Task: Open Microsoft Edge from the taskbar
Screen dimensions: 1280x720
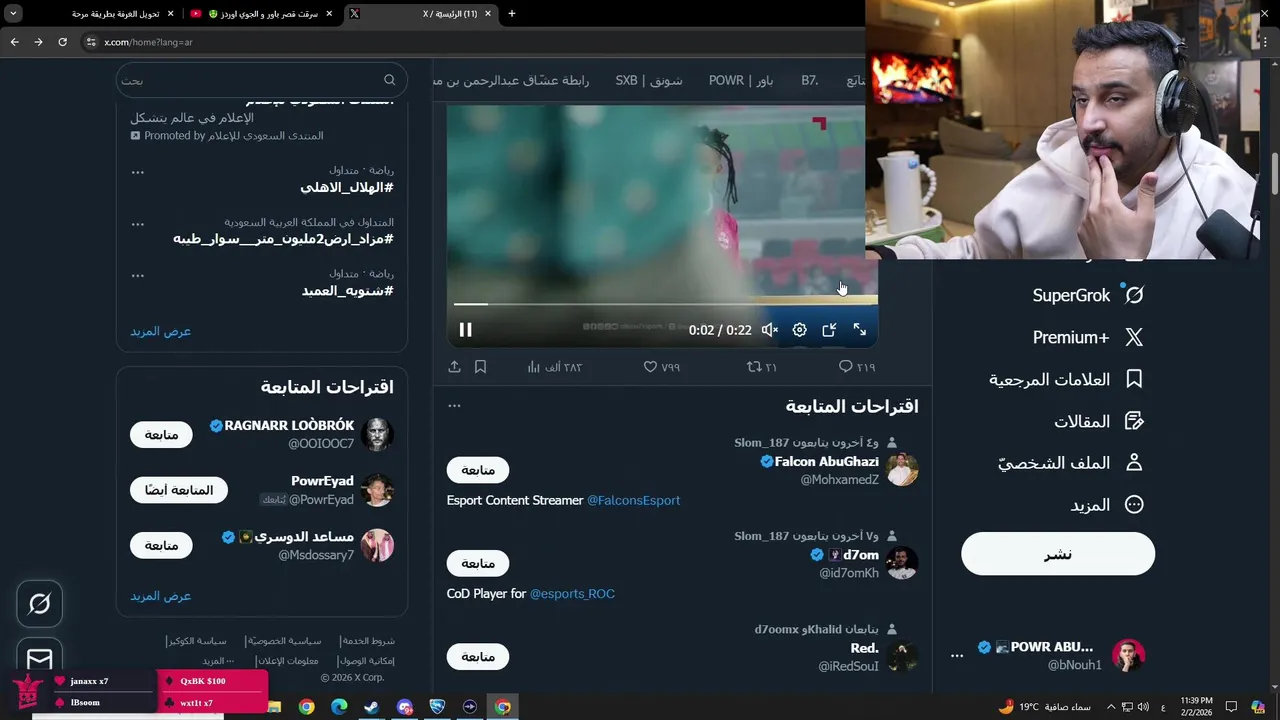Action: [339, 707]
